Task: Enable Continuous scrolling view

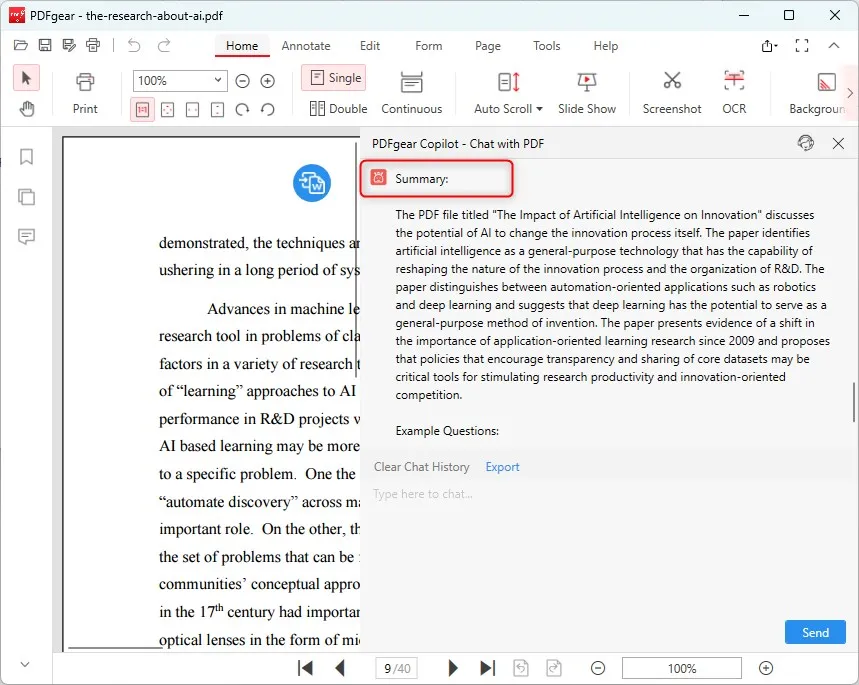Action: (411, 93)
